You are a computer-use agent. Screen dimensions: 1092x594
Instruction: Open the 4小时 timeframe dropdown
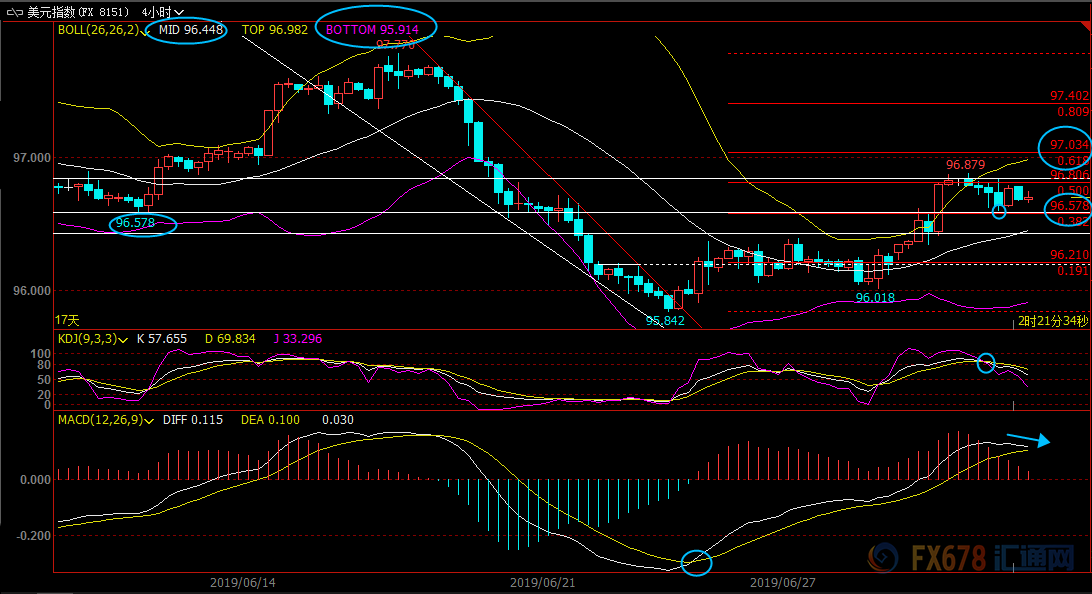[162, 12]
